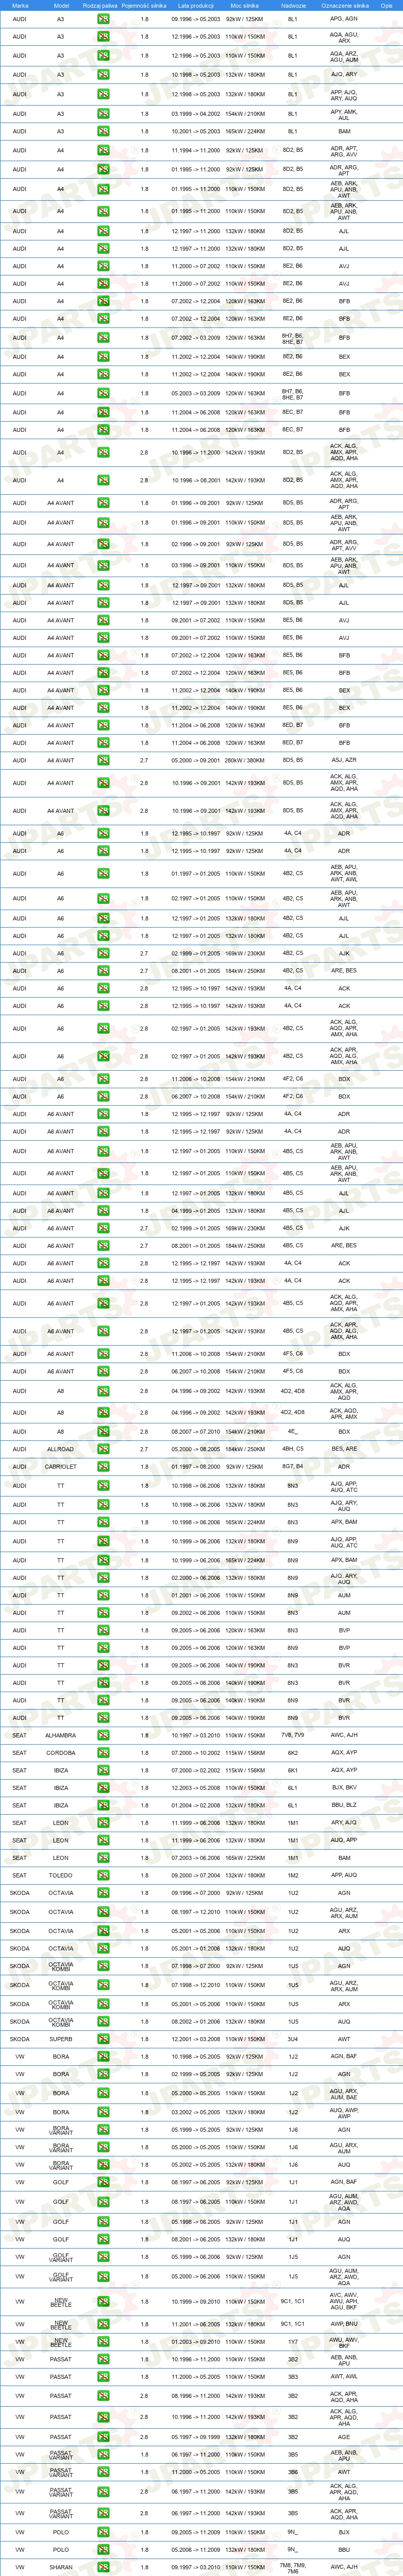Select the ALLROAD model cell
The width and height of the screenshot is (403, 2576).
[60, 1448]
